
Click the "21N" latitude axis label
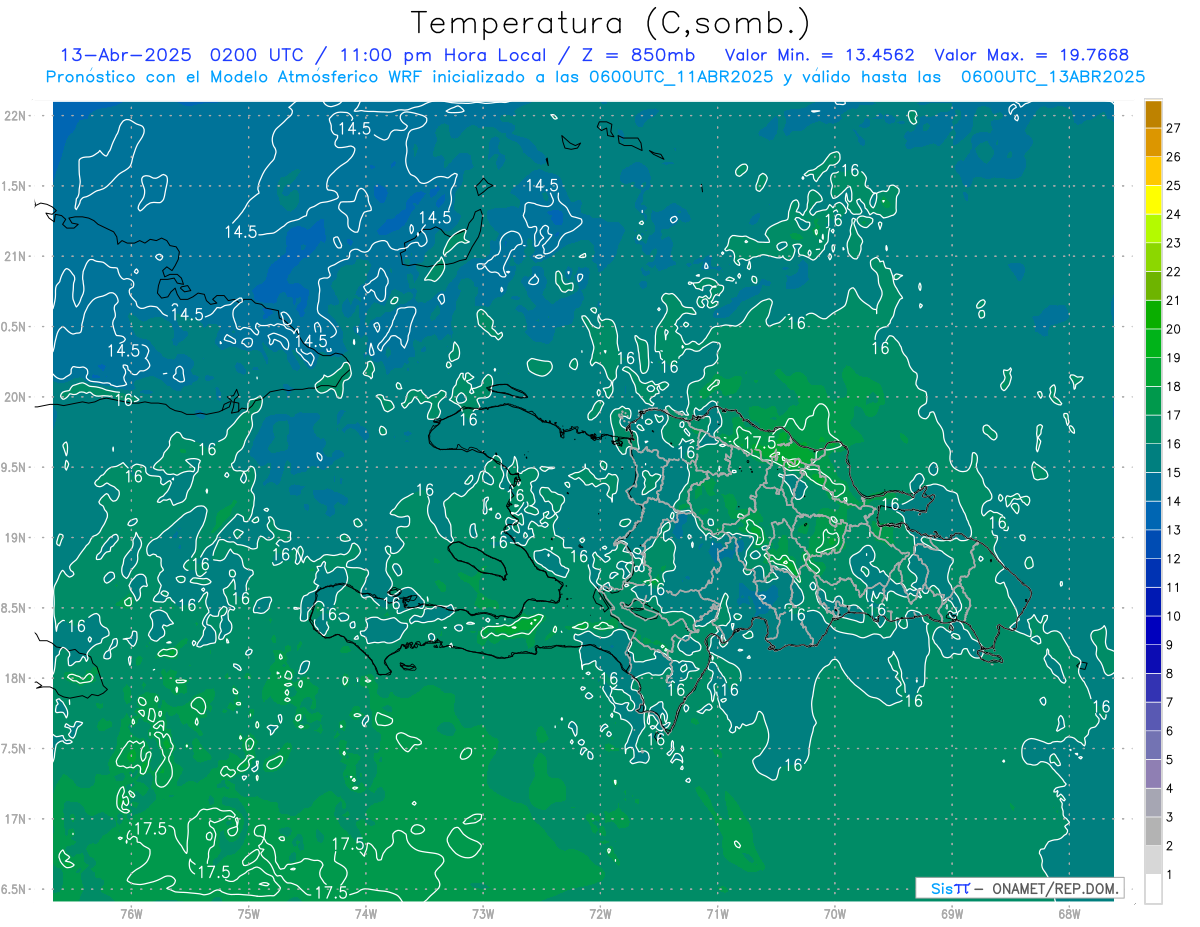pyautogui.click(x=15, y=256)
